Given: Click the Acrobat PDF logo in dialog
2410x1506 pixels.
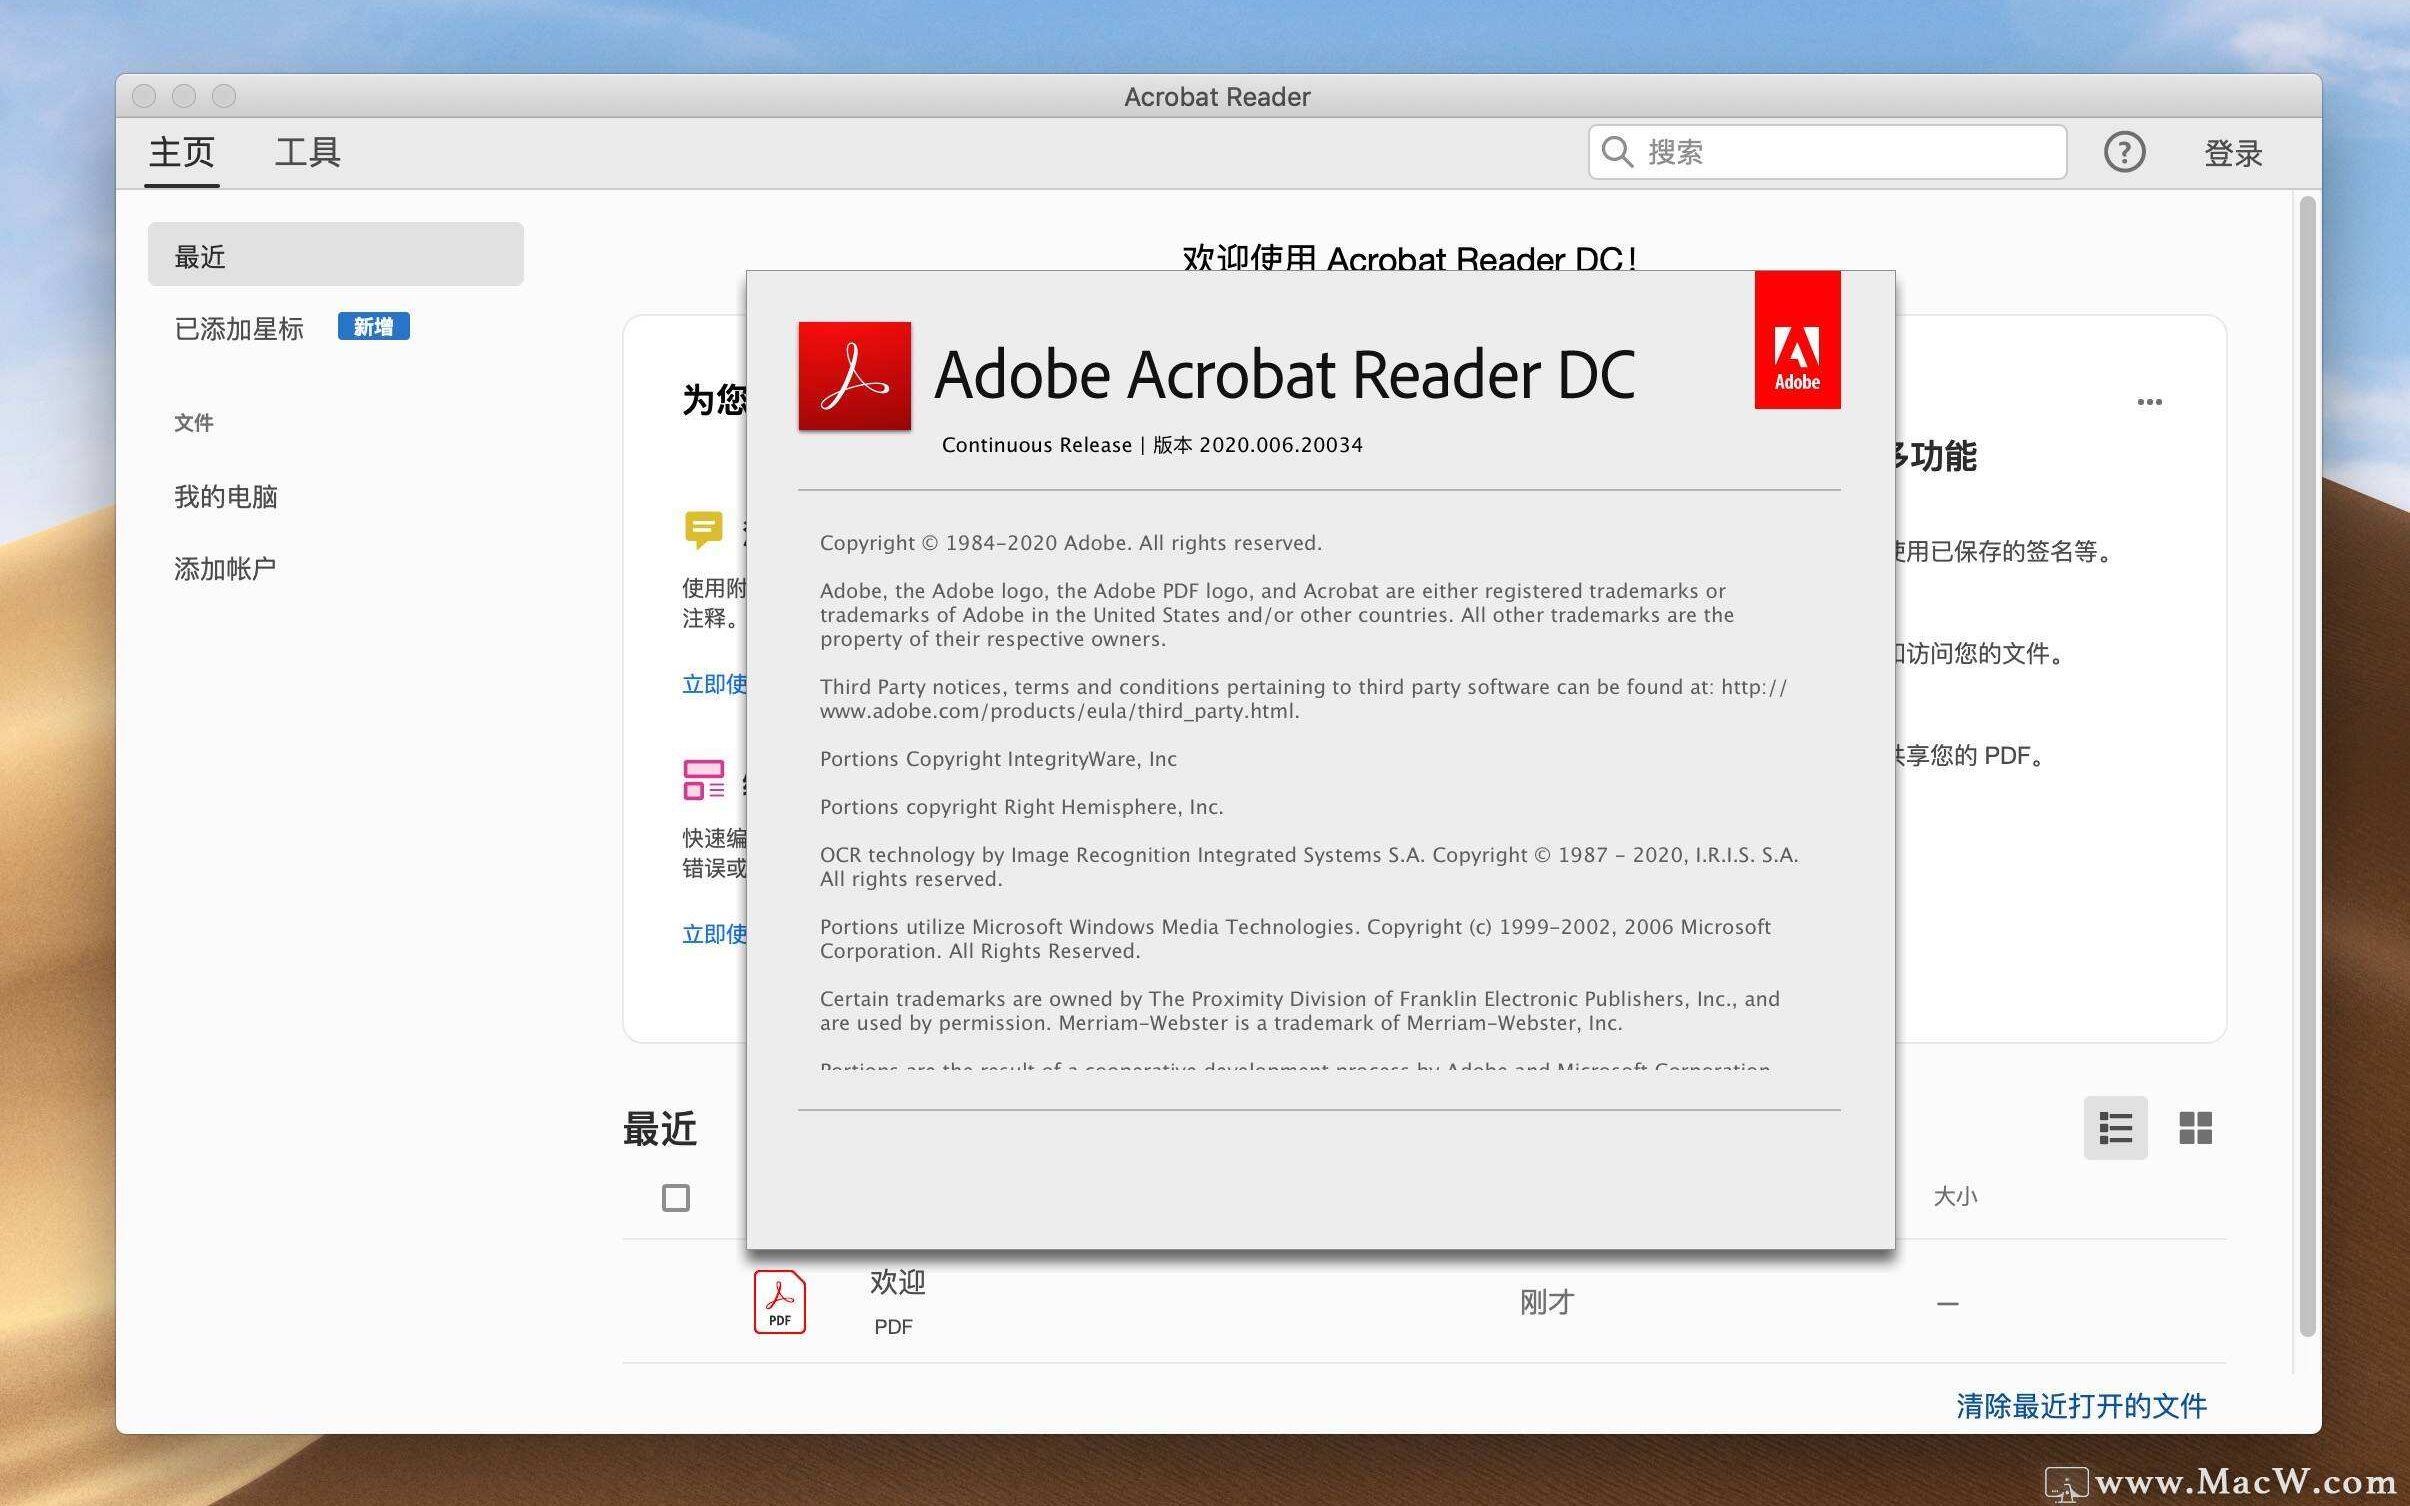Looking at the screenshot, I should click(854, 376).
